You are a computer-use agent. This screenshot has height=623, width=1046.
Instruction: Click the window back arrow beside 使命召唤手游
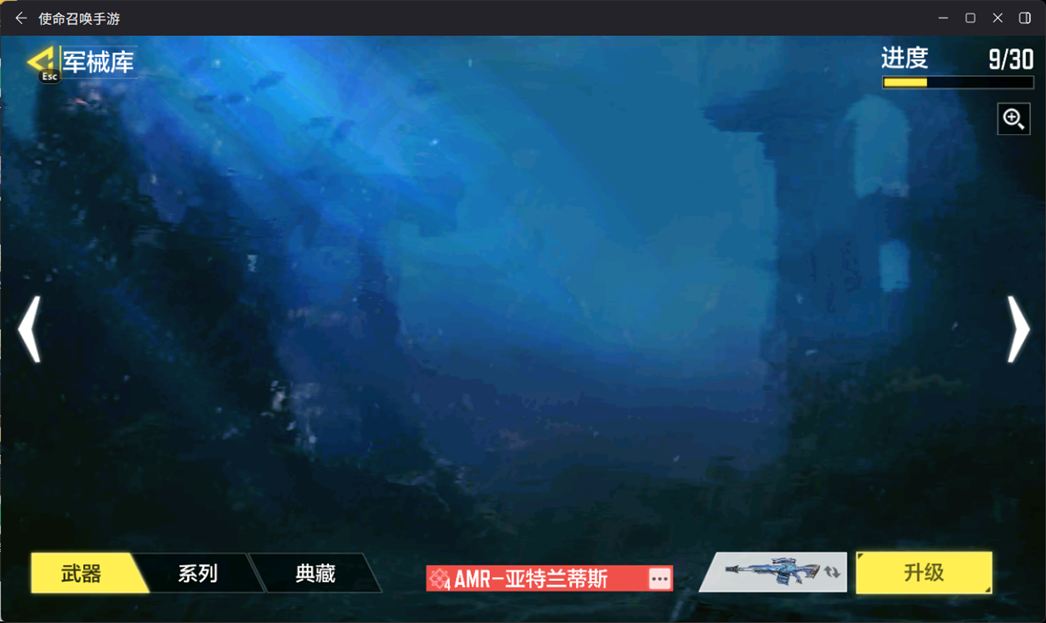pos(21,18)
